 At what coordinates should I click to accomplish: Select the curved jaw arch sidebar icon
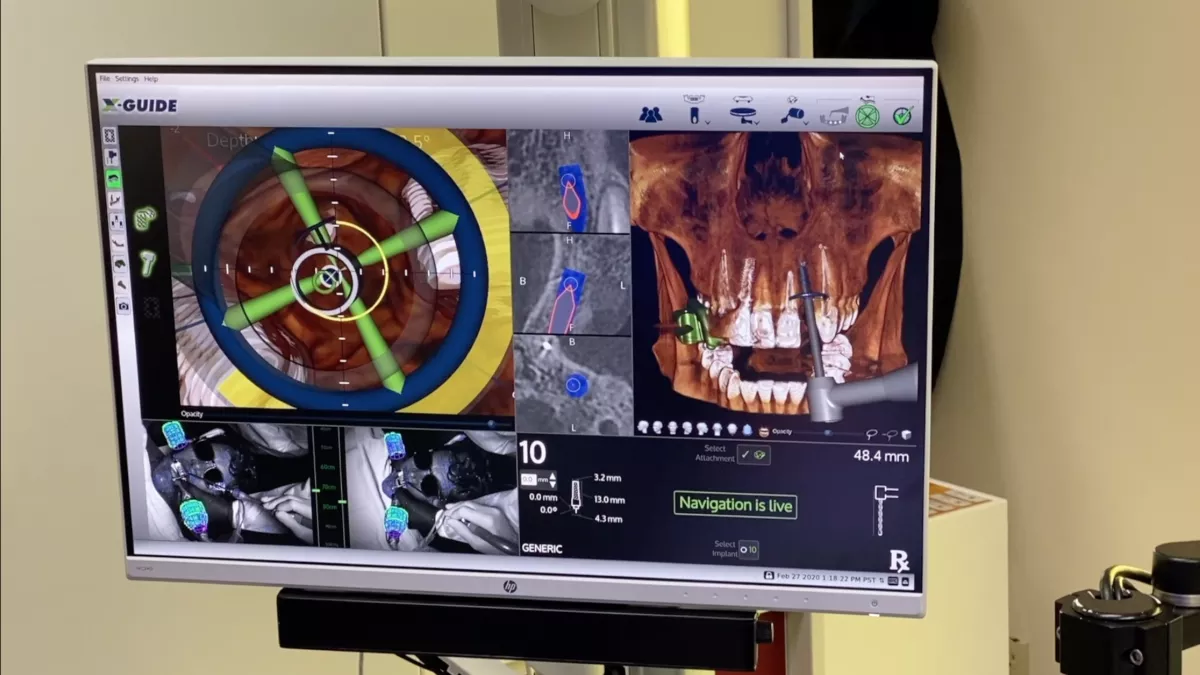pos(118,242)
